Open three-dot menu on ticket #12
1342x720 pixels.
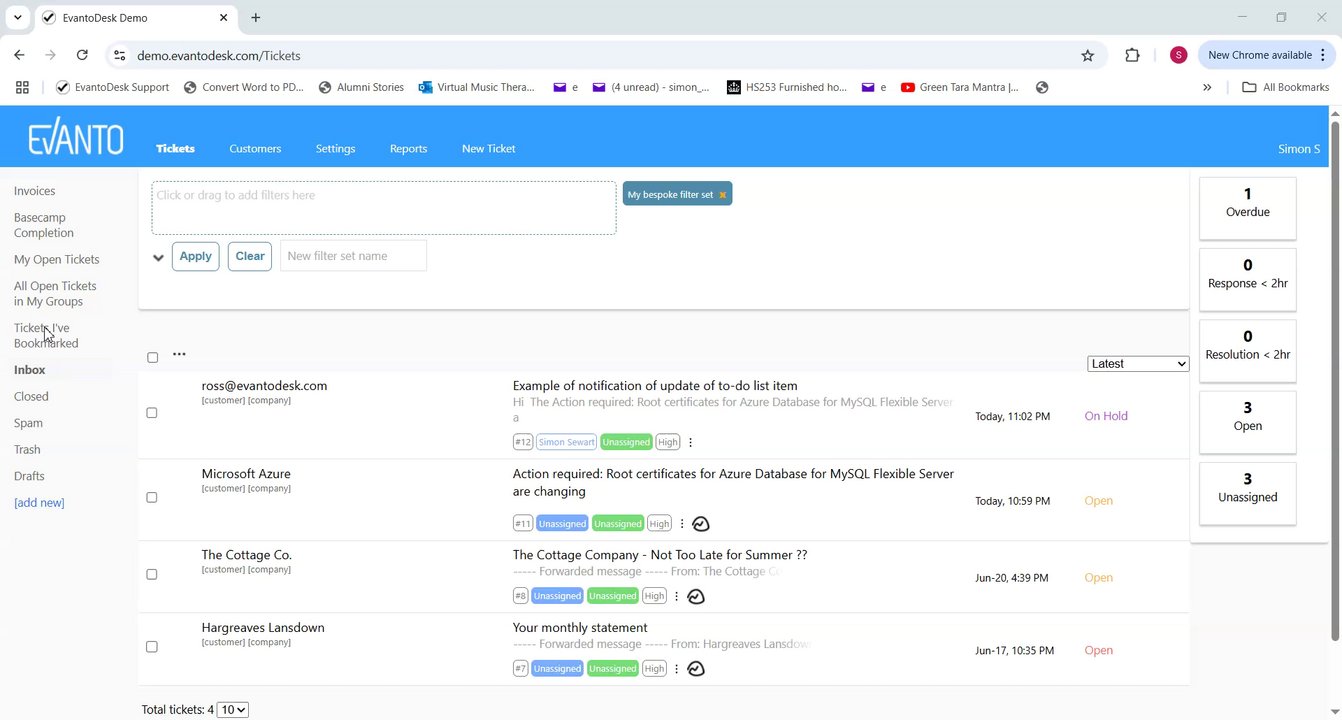point(690,442)
